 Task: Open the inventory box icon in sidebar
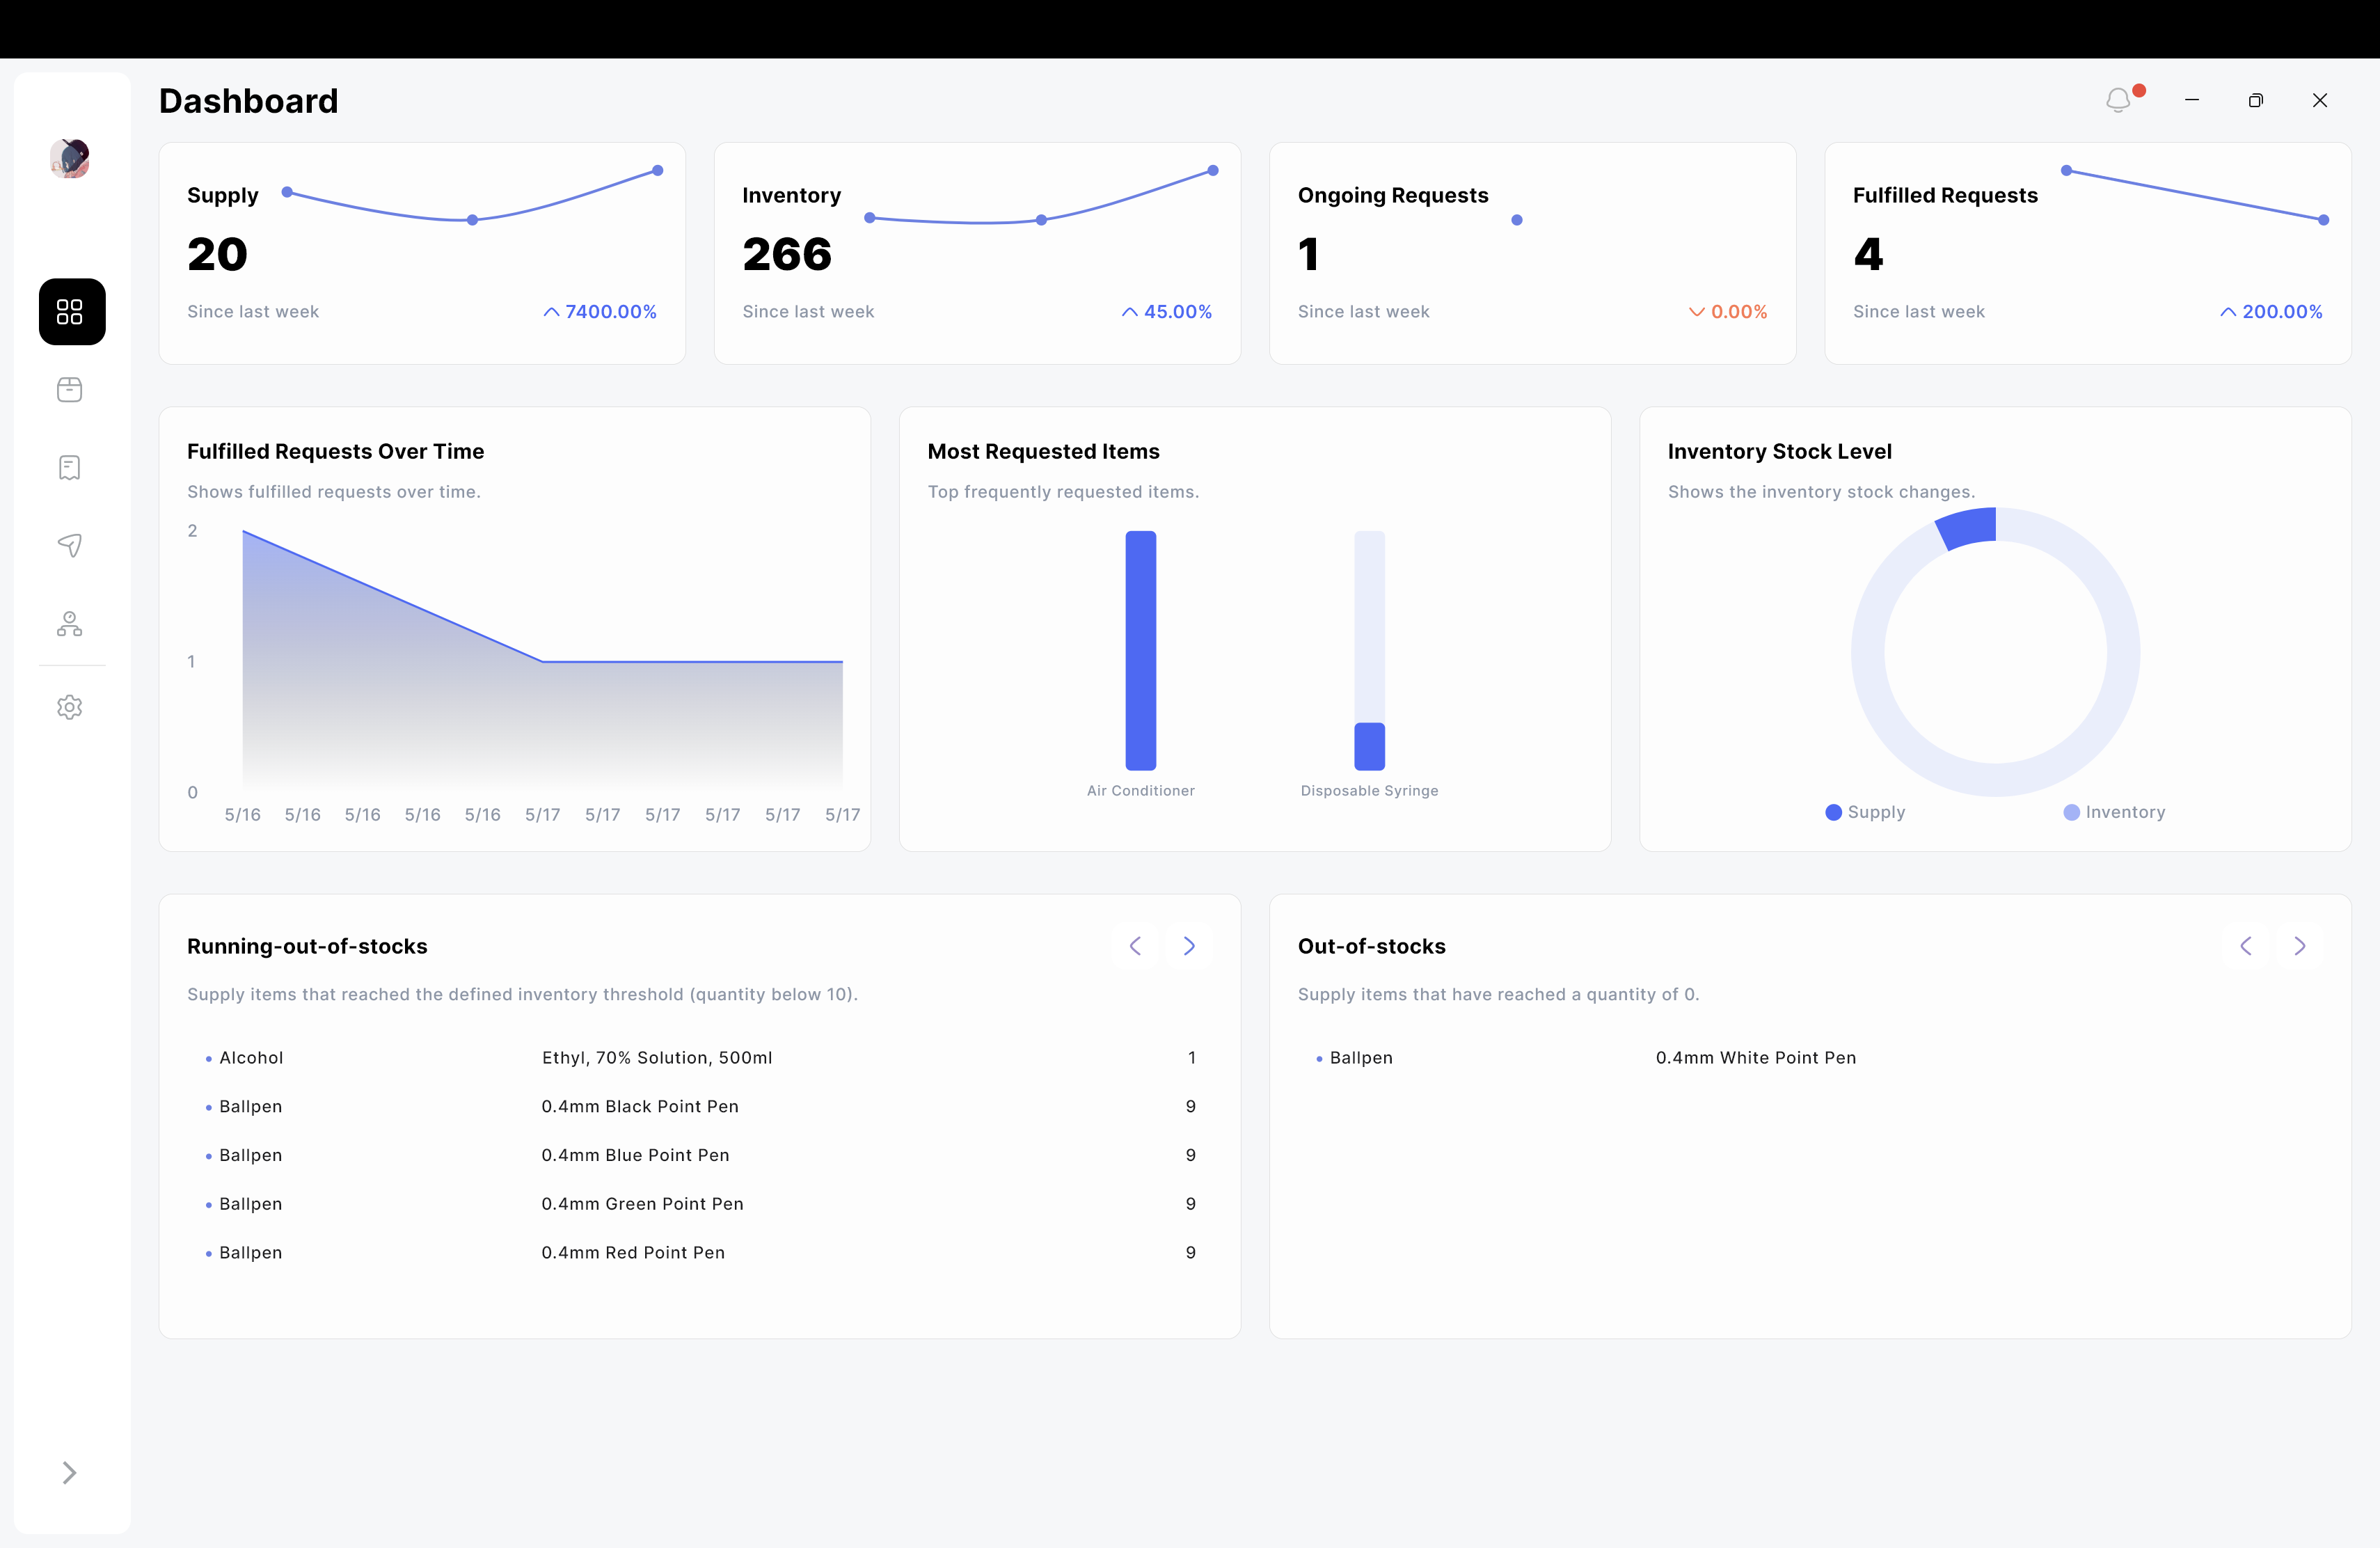(x=70, y=390)
